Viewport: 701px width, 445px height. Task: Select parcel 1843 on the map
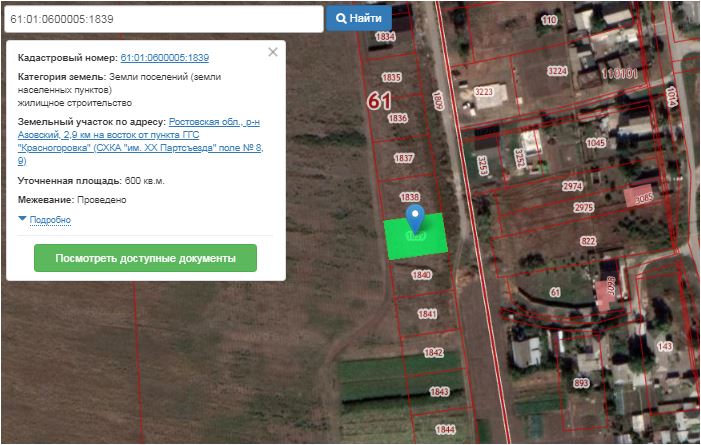click(439, 392)
